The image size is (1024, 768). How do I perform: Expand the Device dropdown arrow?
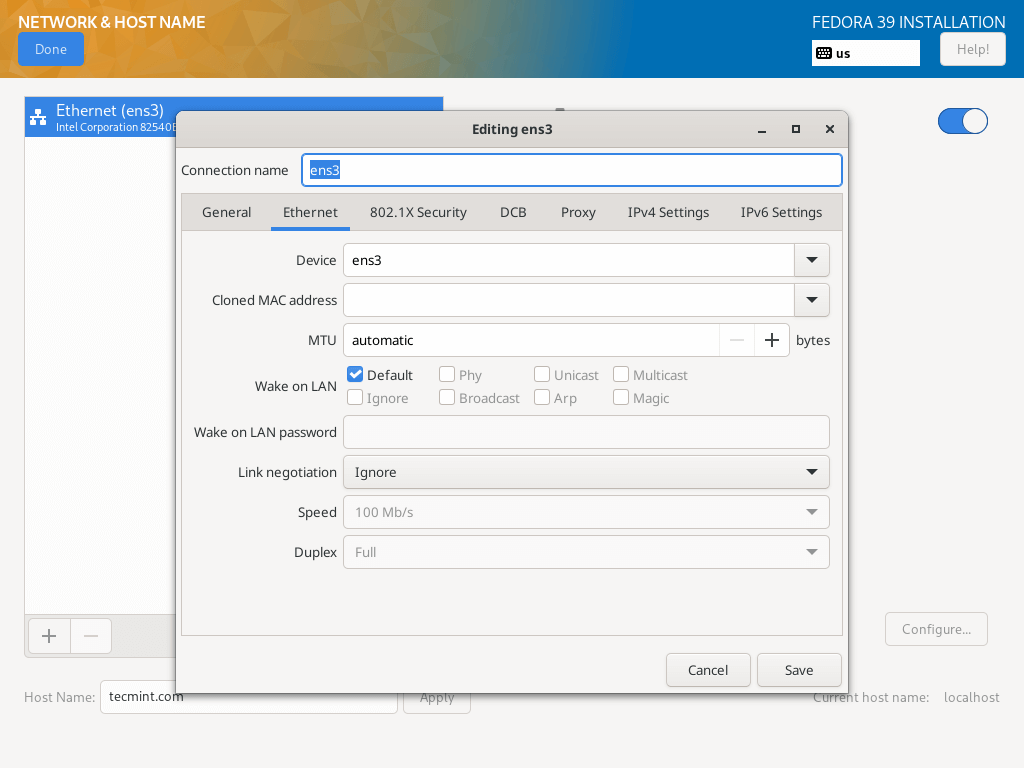(811, 260)
